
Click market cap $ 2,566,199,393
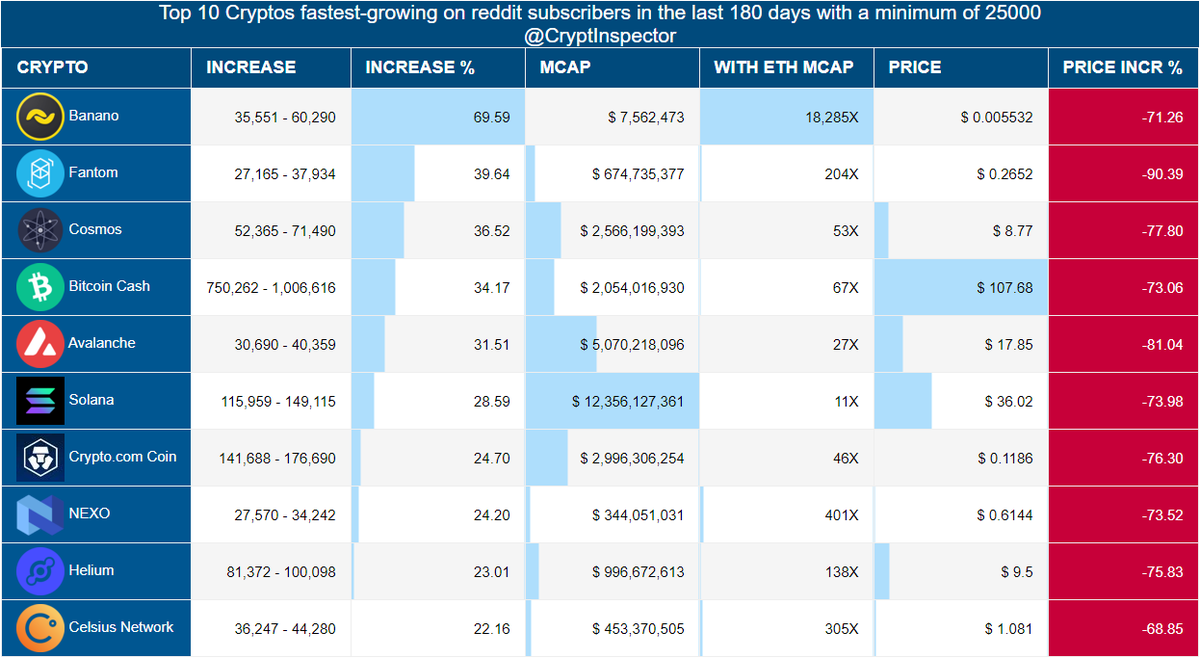(x=632, y=231)
